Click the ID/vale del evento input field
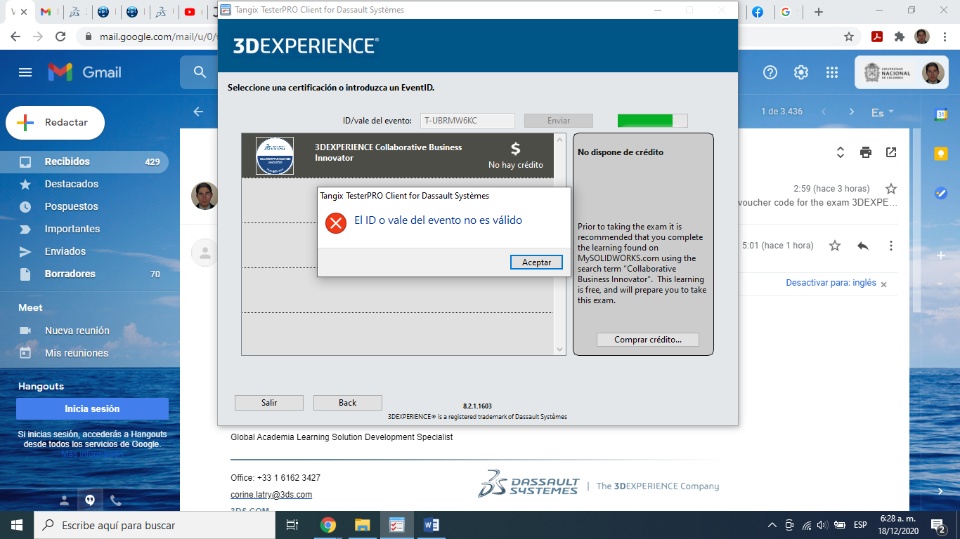Screen dimensions: 960x539 coord(467,121)
